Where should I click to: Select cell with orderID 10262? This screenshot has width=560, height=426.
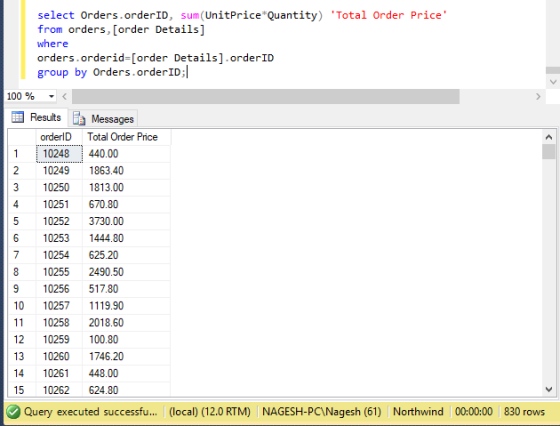tap(59, 390)
